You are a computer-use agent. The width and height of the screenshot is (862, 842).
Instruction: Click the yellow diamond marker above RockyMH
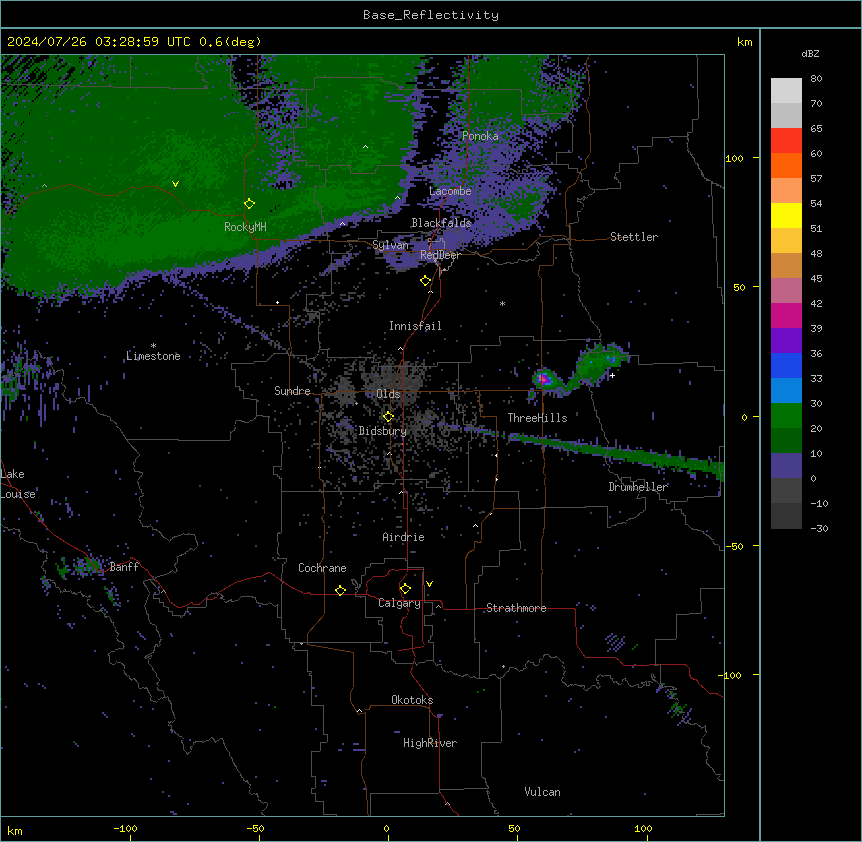coord(249,204)
